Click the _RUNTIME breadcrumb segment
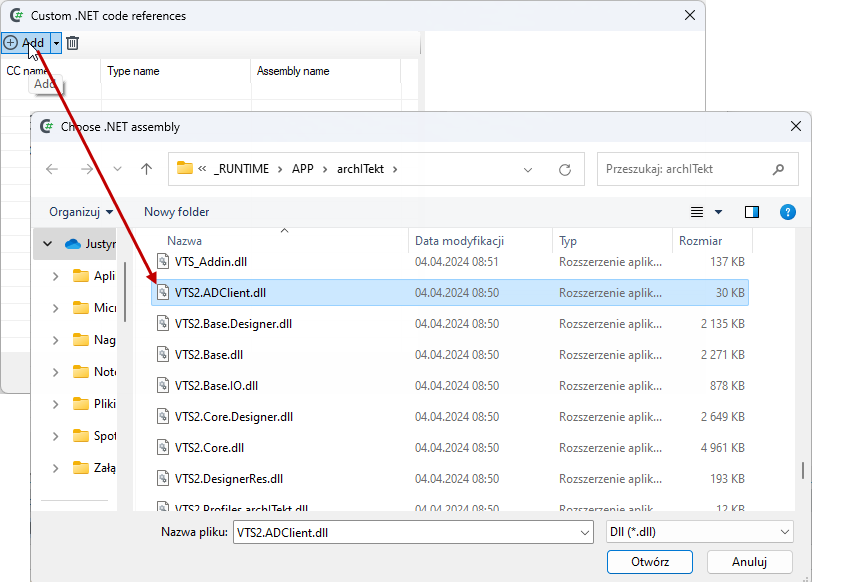 pos(242,169)
